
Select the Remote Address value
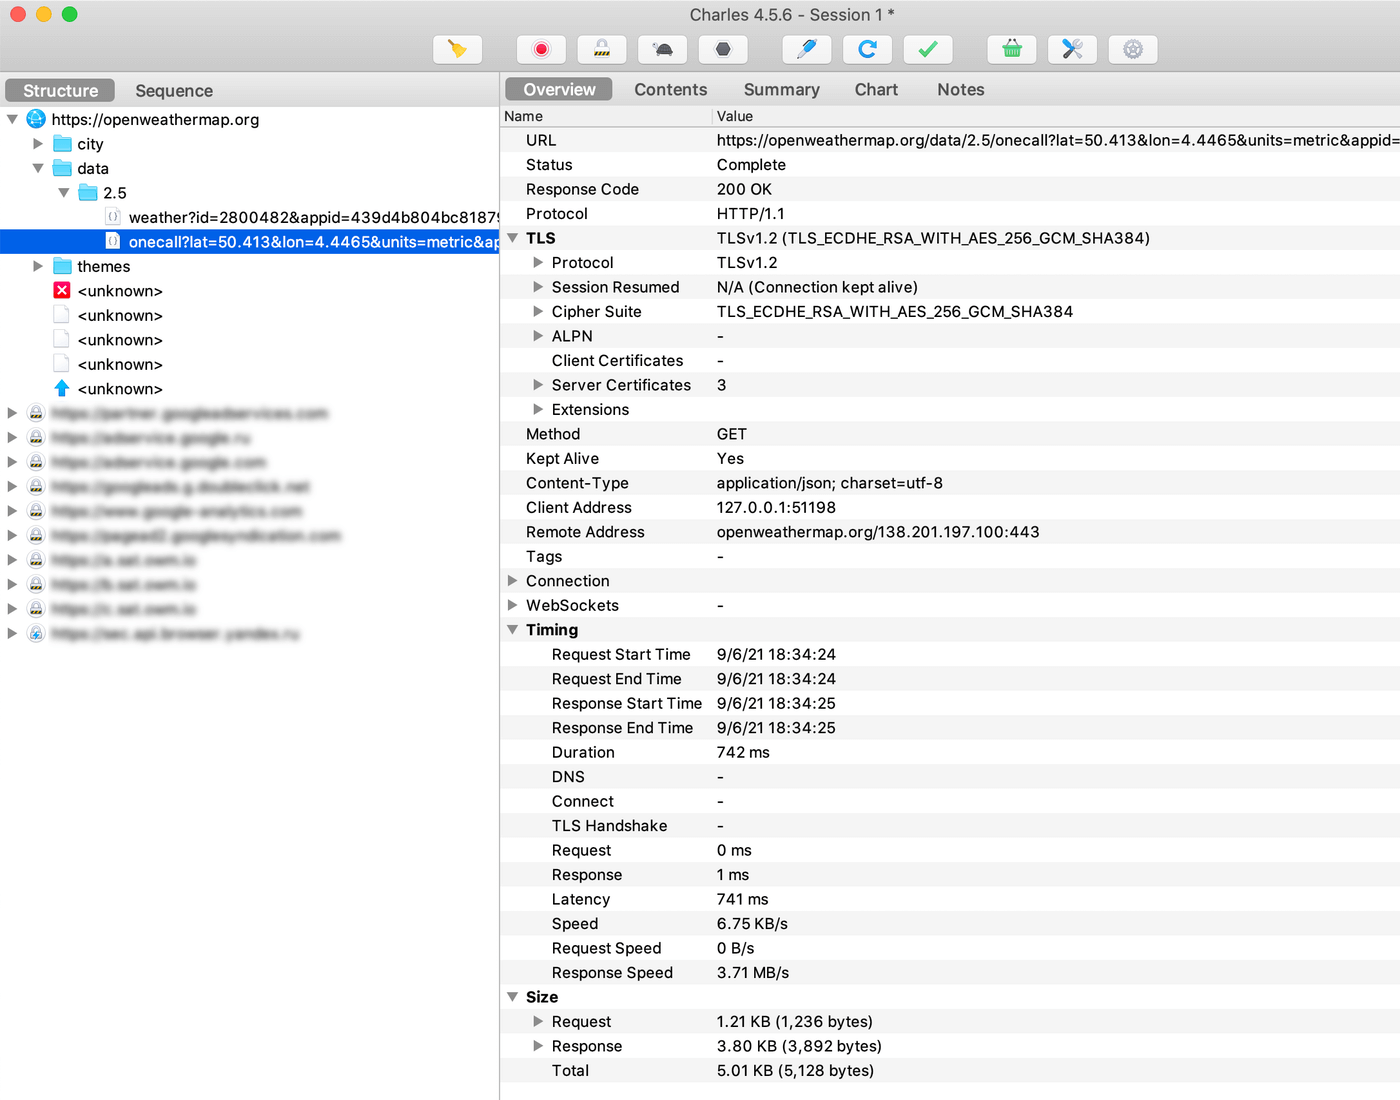point(878,532)
